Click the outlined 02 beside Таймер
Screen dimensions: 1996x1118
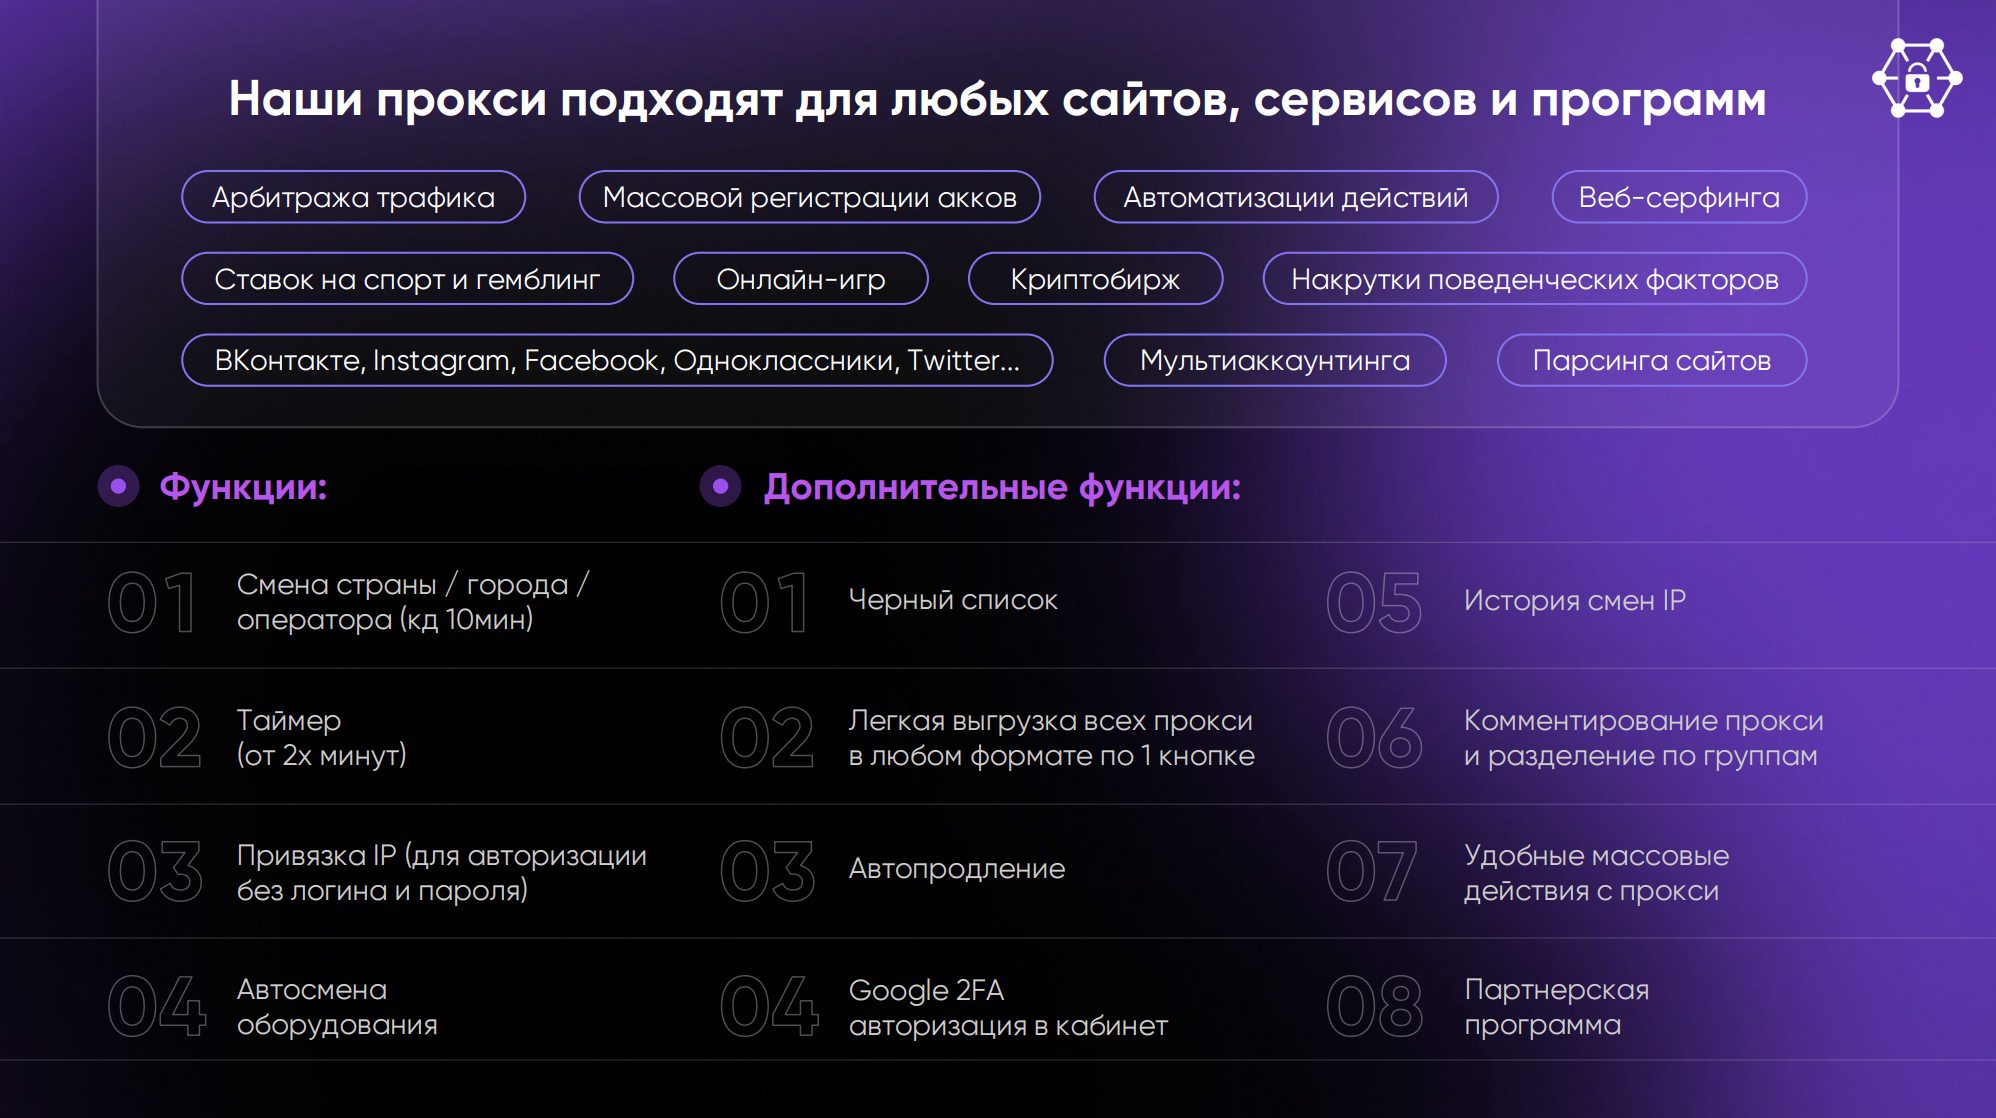click(x=155, y=737)
